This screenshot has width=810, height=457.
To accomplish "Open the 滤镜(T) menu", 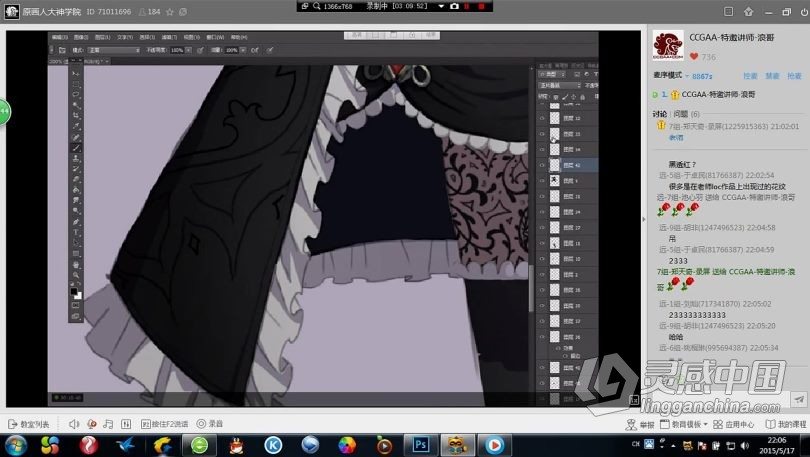I will click(x=169, y=37).
